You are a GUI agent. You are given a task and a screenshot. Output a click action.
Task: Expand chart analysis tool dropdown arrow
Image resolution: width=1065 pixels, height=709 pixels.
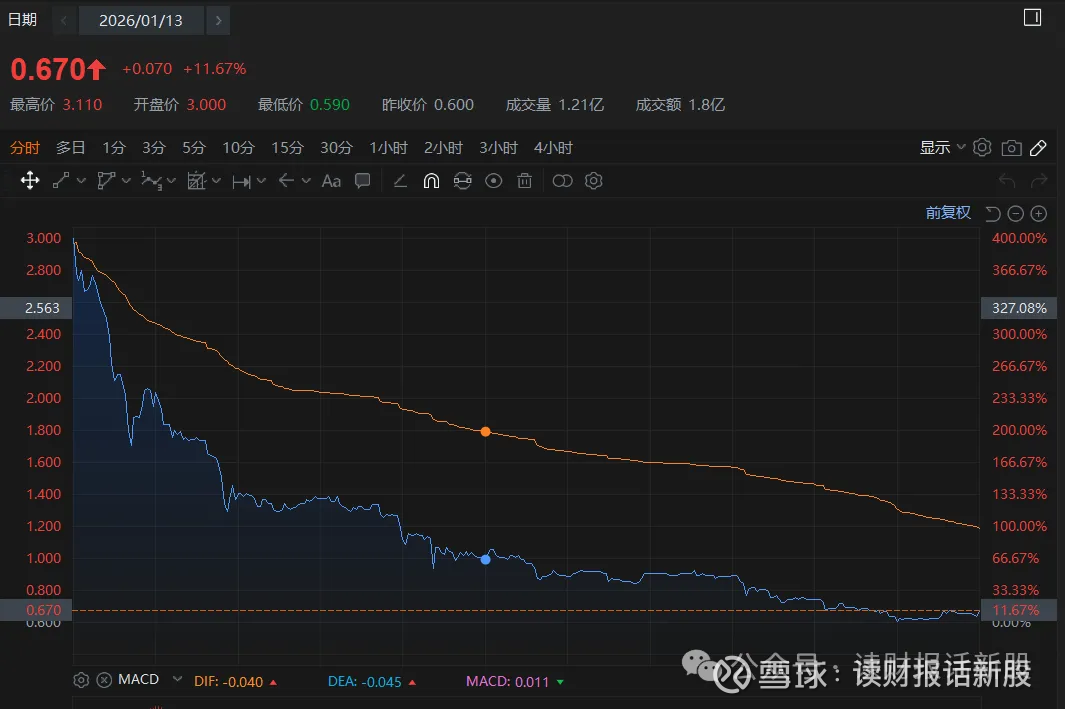click(x=216, y=181)
